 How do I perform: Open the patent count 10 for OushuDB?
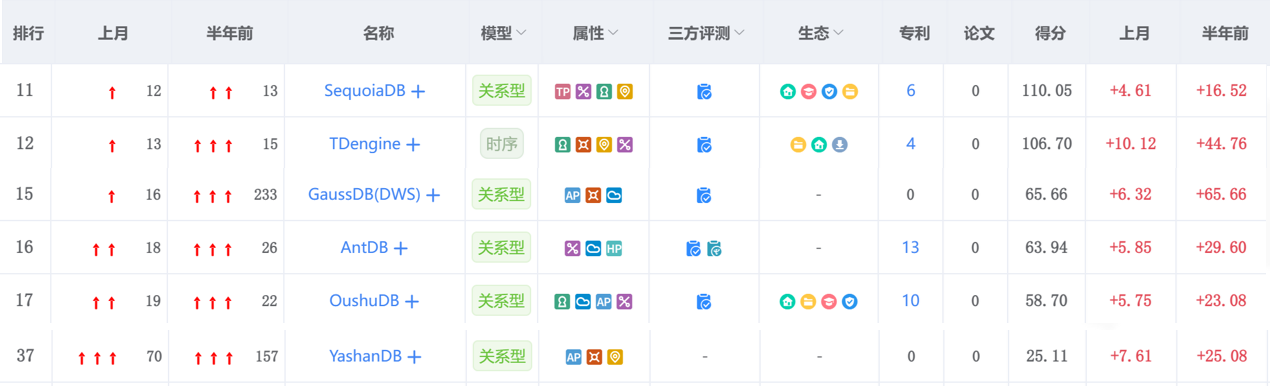pyautogui.click(x=910, y=300)
